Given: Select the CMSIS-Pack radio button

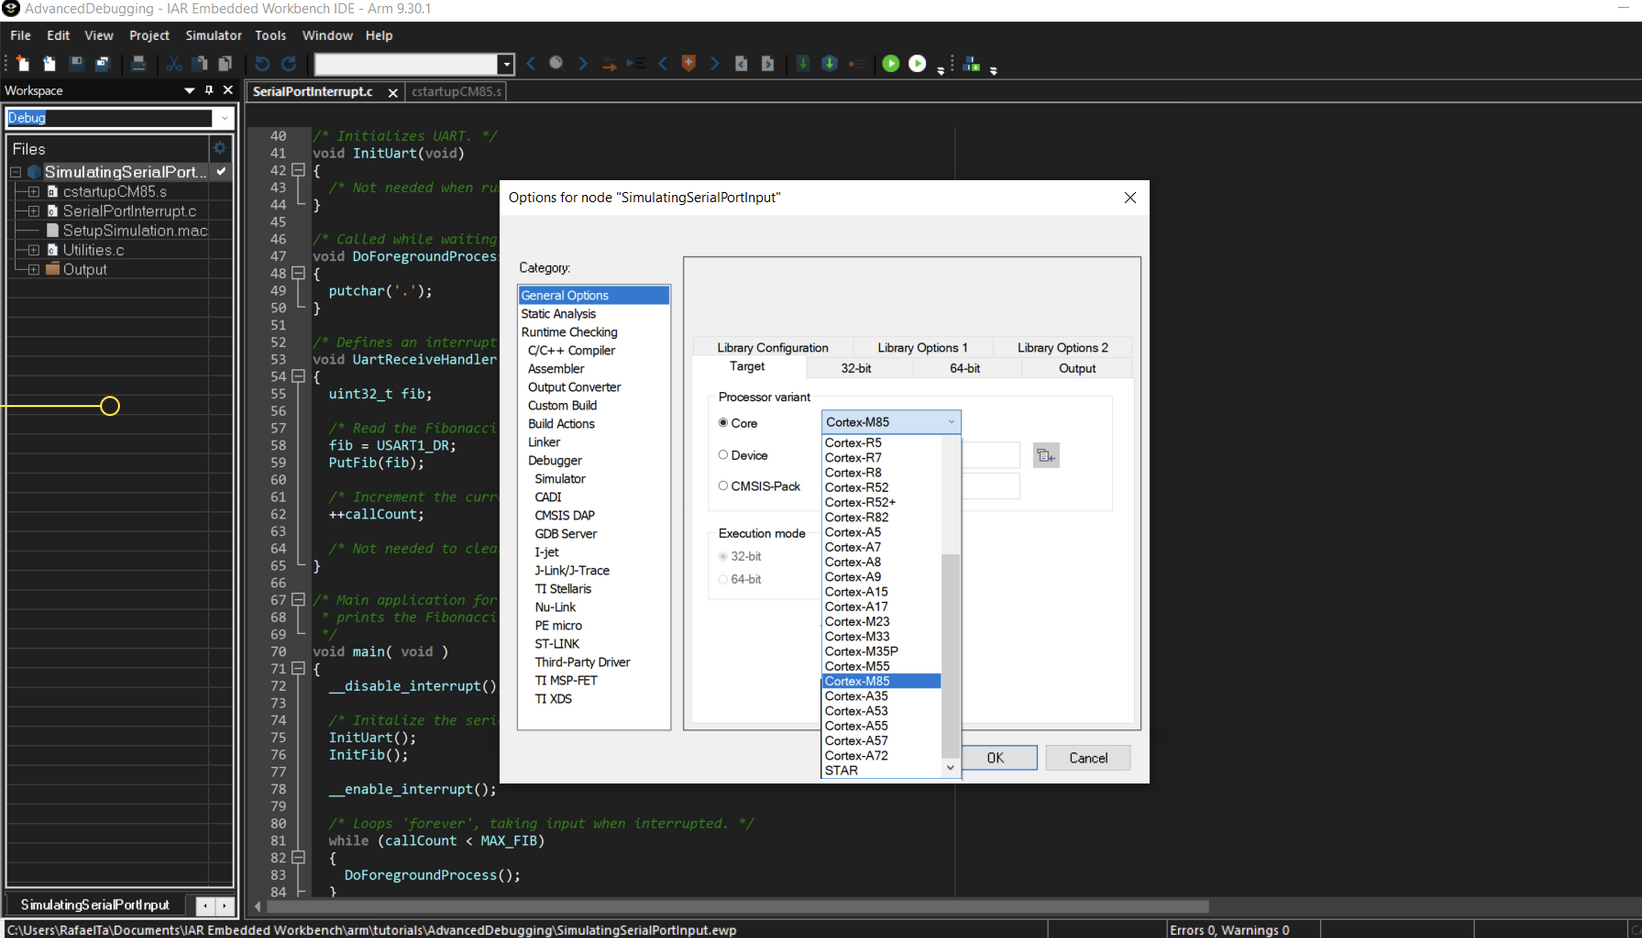Looking at the screenshot, I should pos(723,486).
